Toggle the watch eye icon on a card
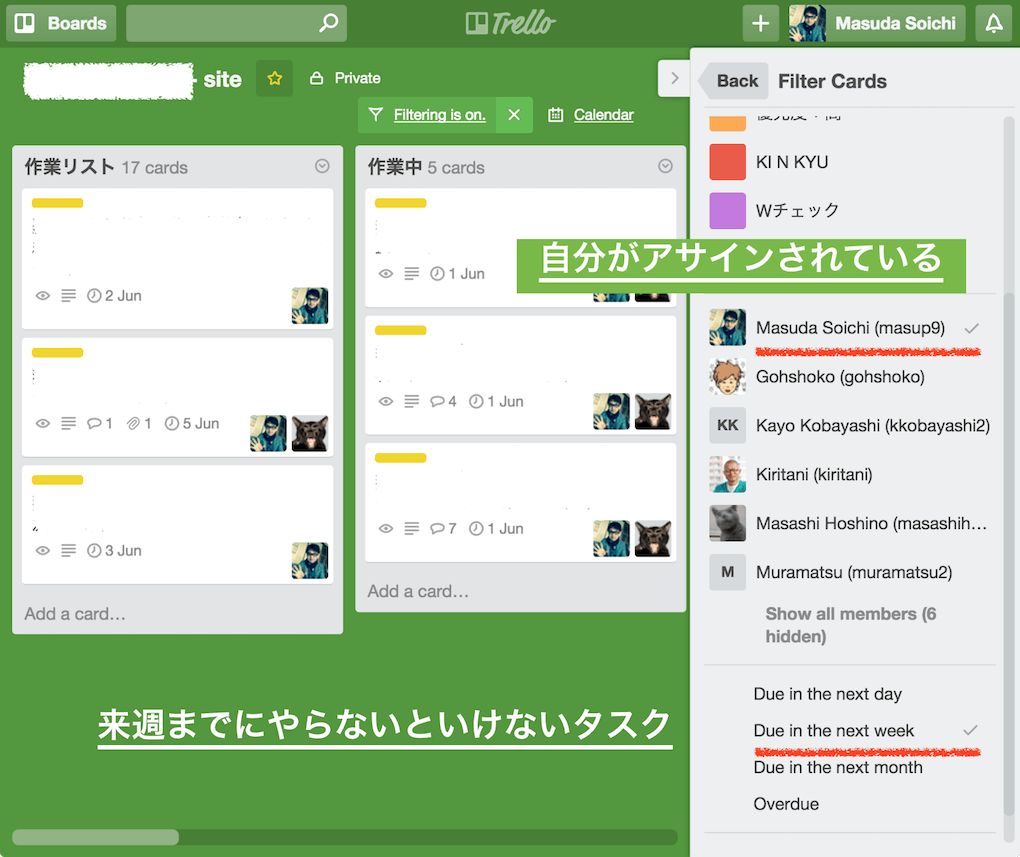 [x=41, y=296]
